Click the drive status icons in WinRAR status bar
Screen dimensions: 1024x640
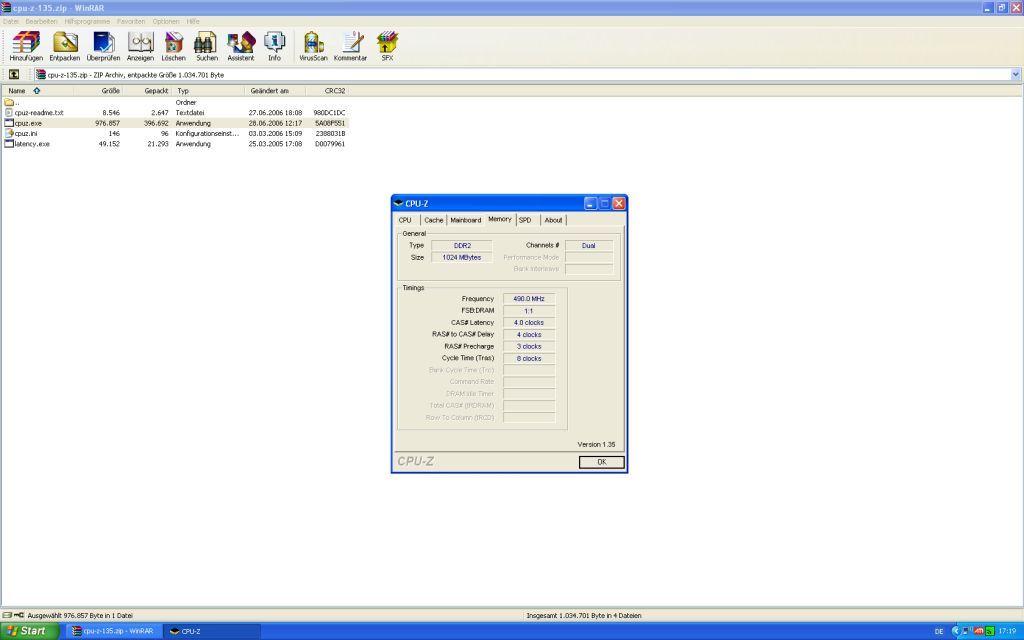point(13,615)
